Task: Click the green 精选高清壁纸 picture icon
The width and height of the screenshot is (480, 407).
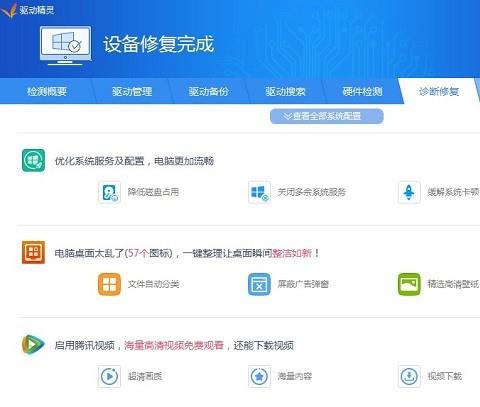Action: 409,284
